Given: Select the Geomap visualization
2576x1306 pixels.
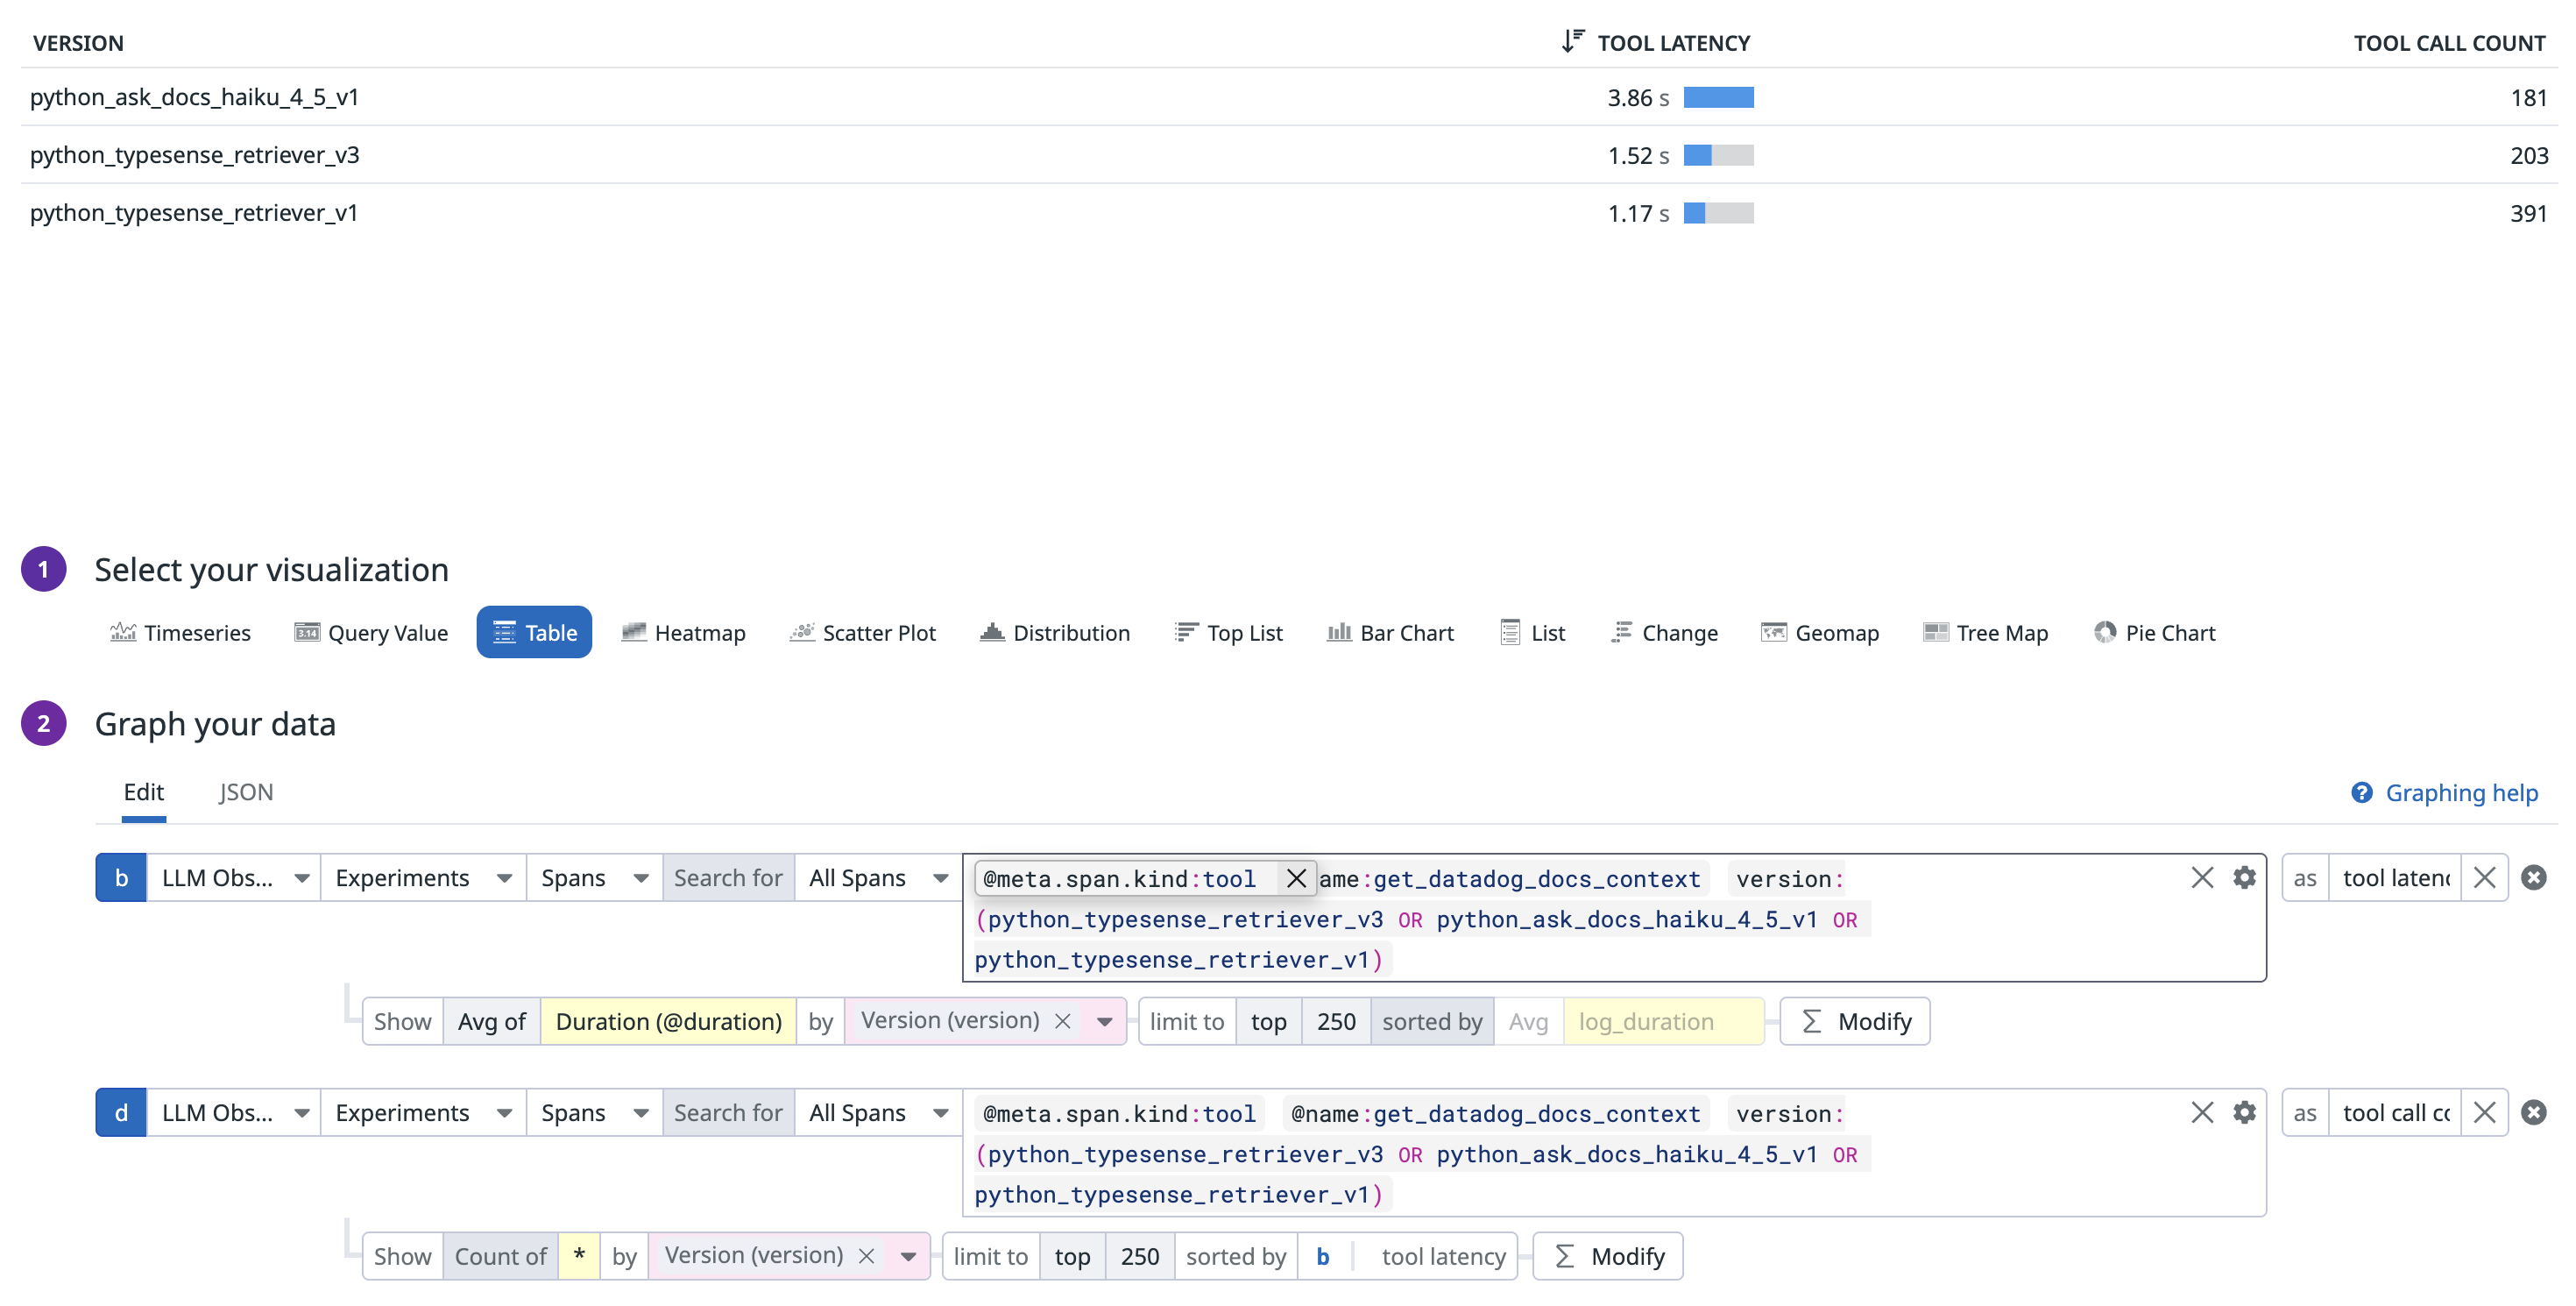Looking at the screenshot, I should 1819,632.
